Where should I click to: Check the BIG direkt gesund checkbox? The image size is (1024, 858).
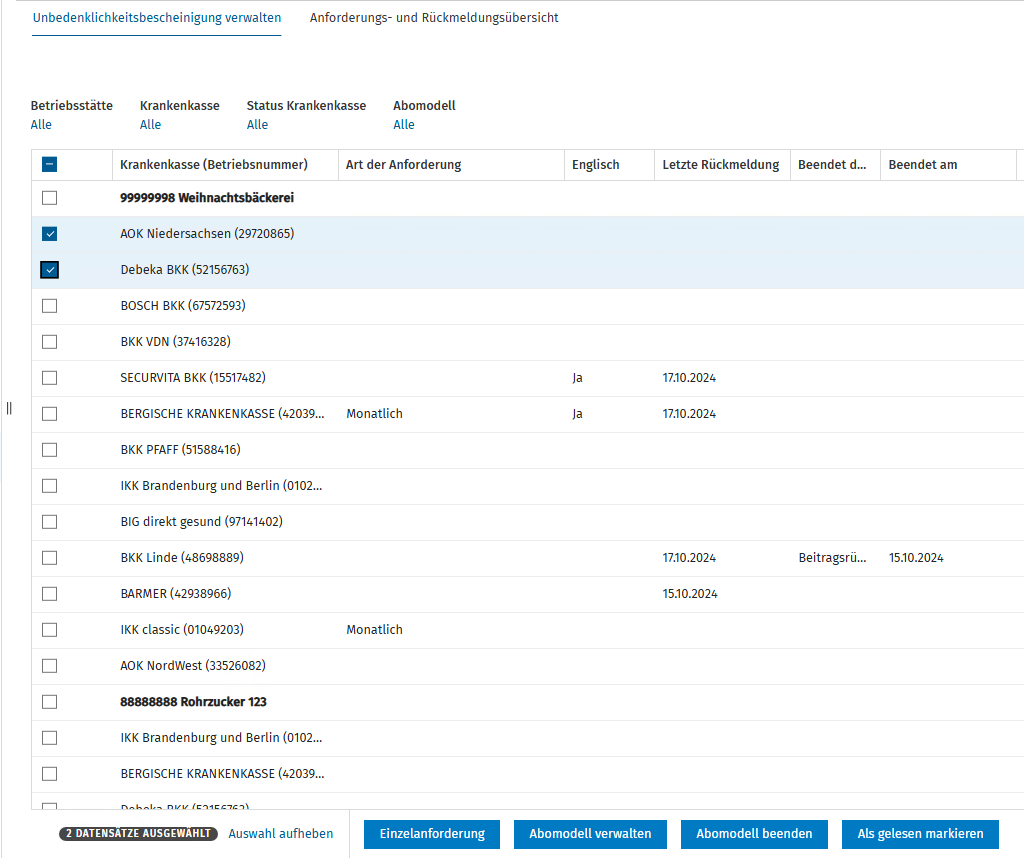(50, 522)
